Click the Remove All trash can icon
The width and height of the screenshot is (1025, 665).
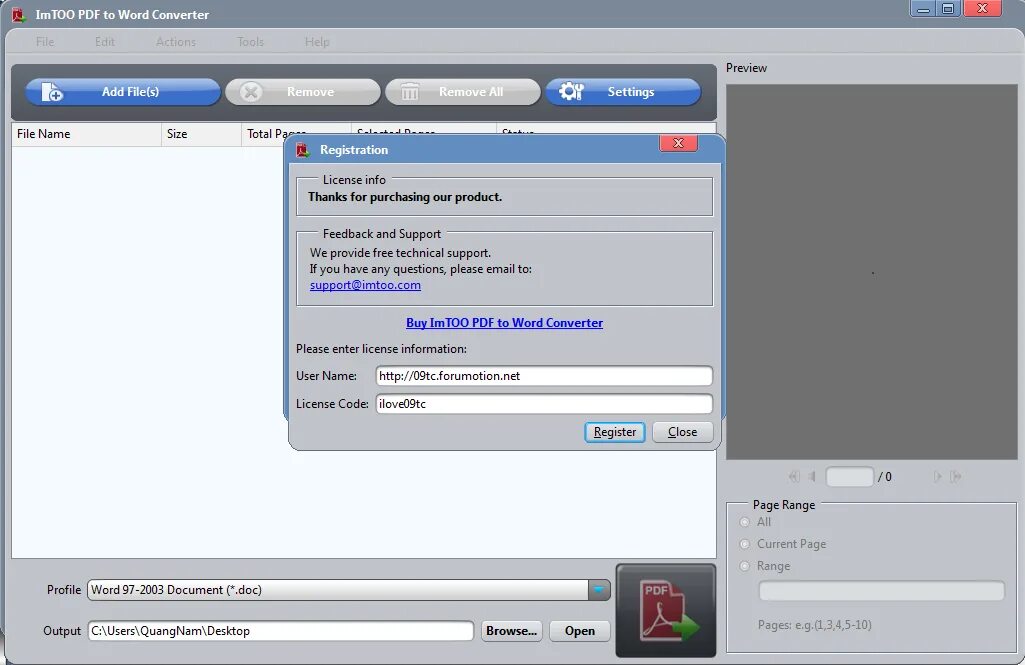click(410, 92)
